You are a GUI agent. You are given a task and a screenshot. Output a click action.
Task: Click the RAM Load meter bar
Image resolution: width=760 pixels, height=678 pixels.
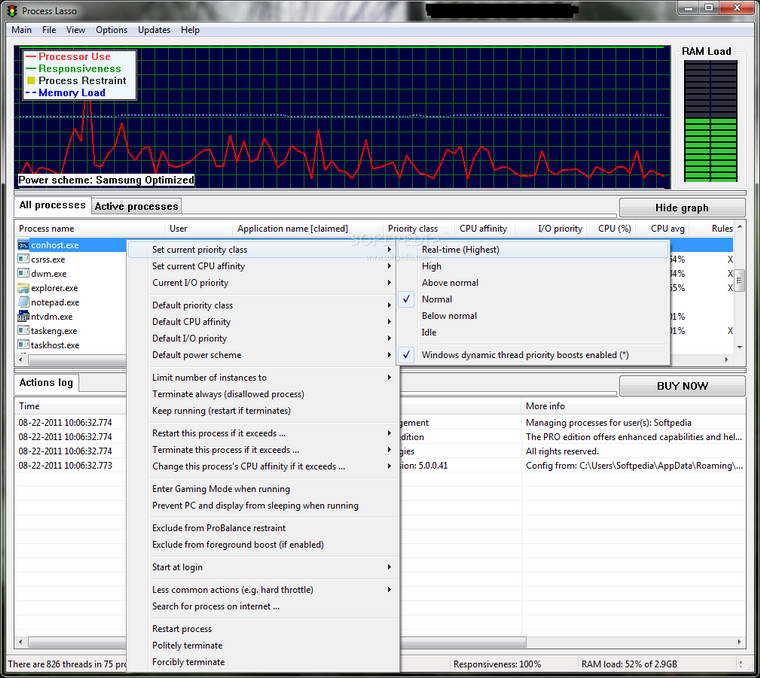[x=708, y=121]
